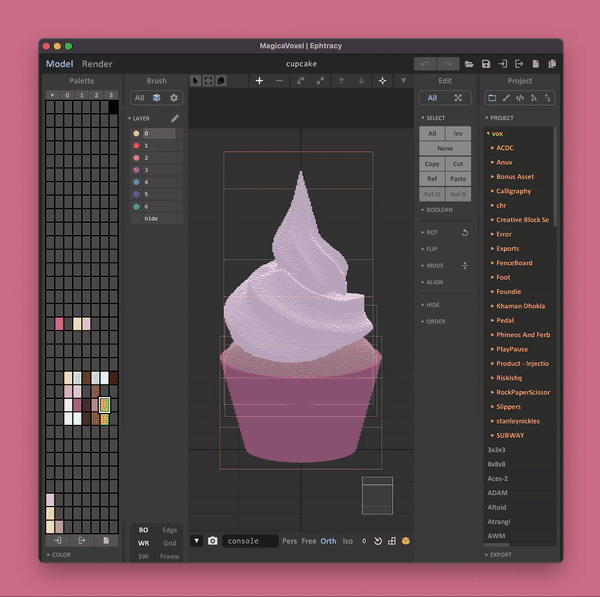Duplicate model with copy pages icon
Screen dimensions: 600x597
pos(552,64)
